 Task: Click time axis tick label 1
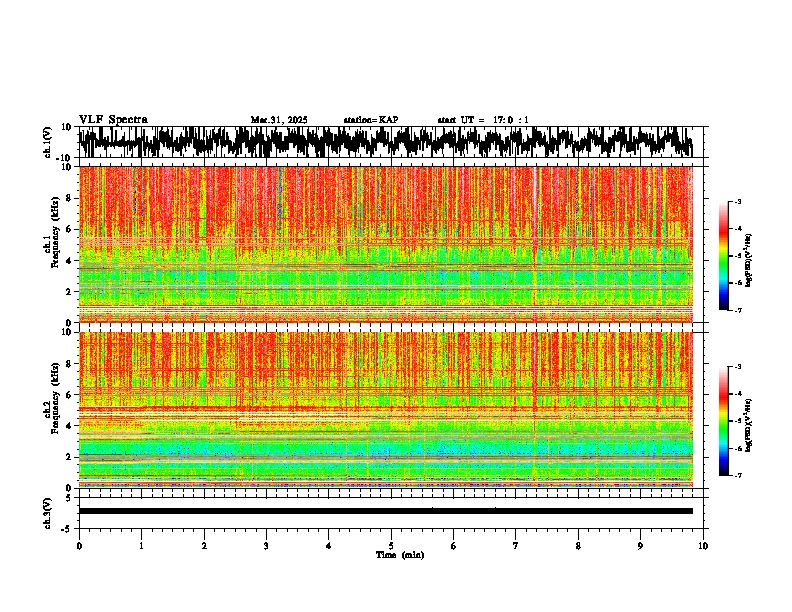point(141,546)
